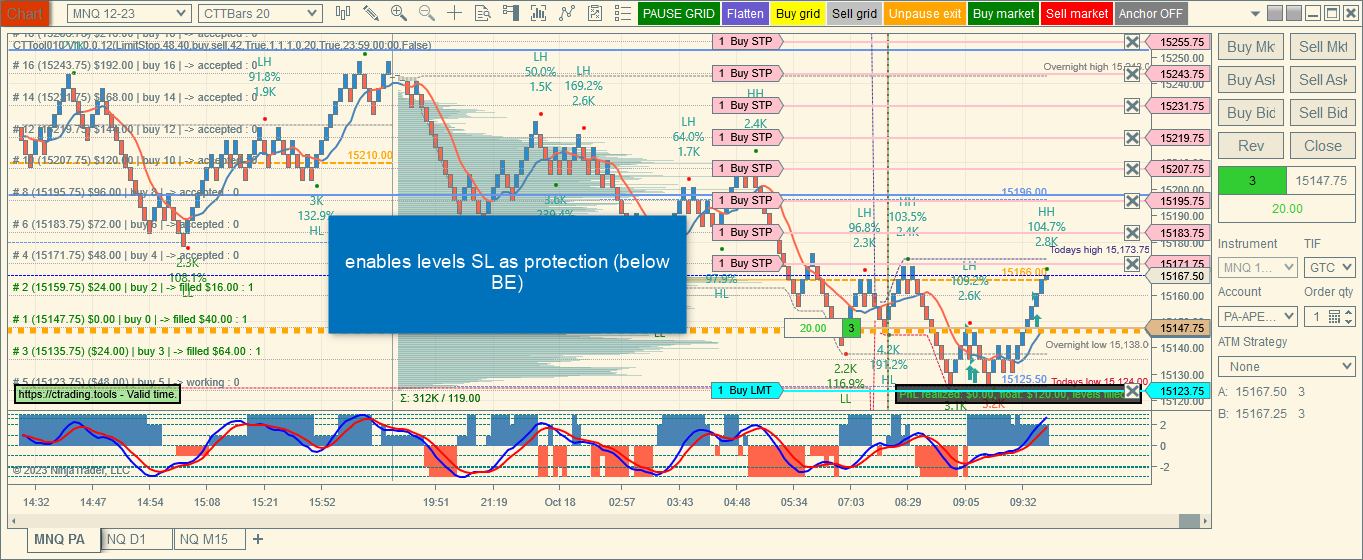Viewport: 1363px width, 560px height.
Task: Click the horizontal chart scrollbar thumb
Action: click(x=1188, y=520)
